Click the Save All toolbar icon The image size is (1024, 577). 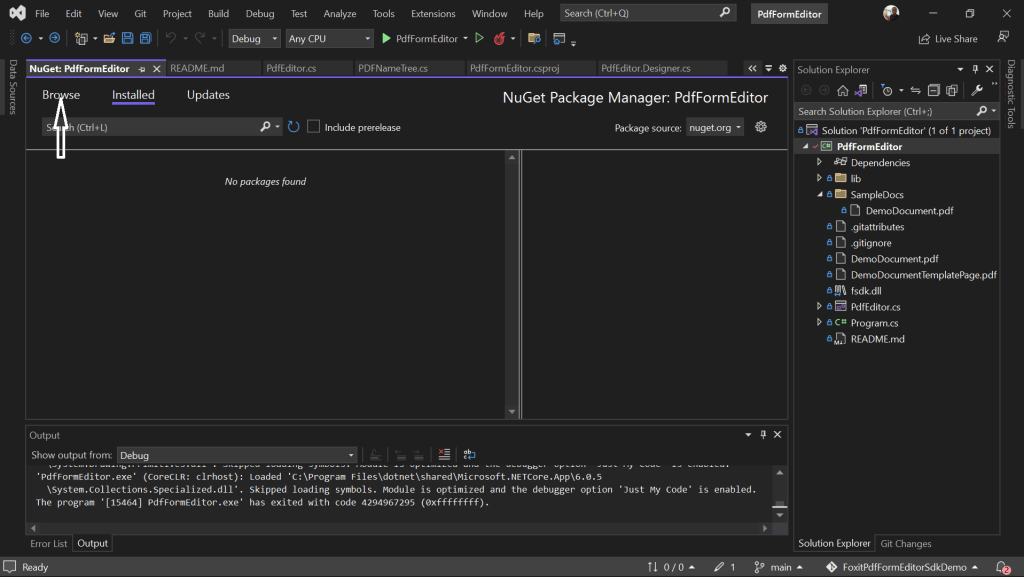pyautogui.click(x=146, y=39)
